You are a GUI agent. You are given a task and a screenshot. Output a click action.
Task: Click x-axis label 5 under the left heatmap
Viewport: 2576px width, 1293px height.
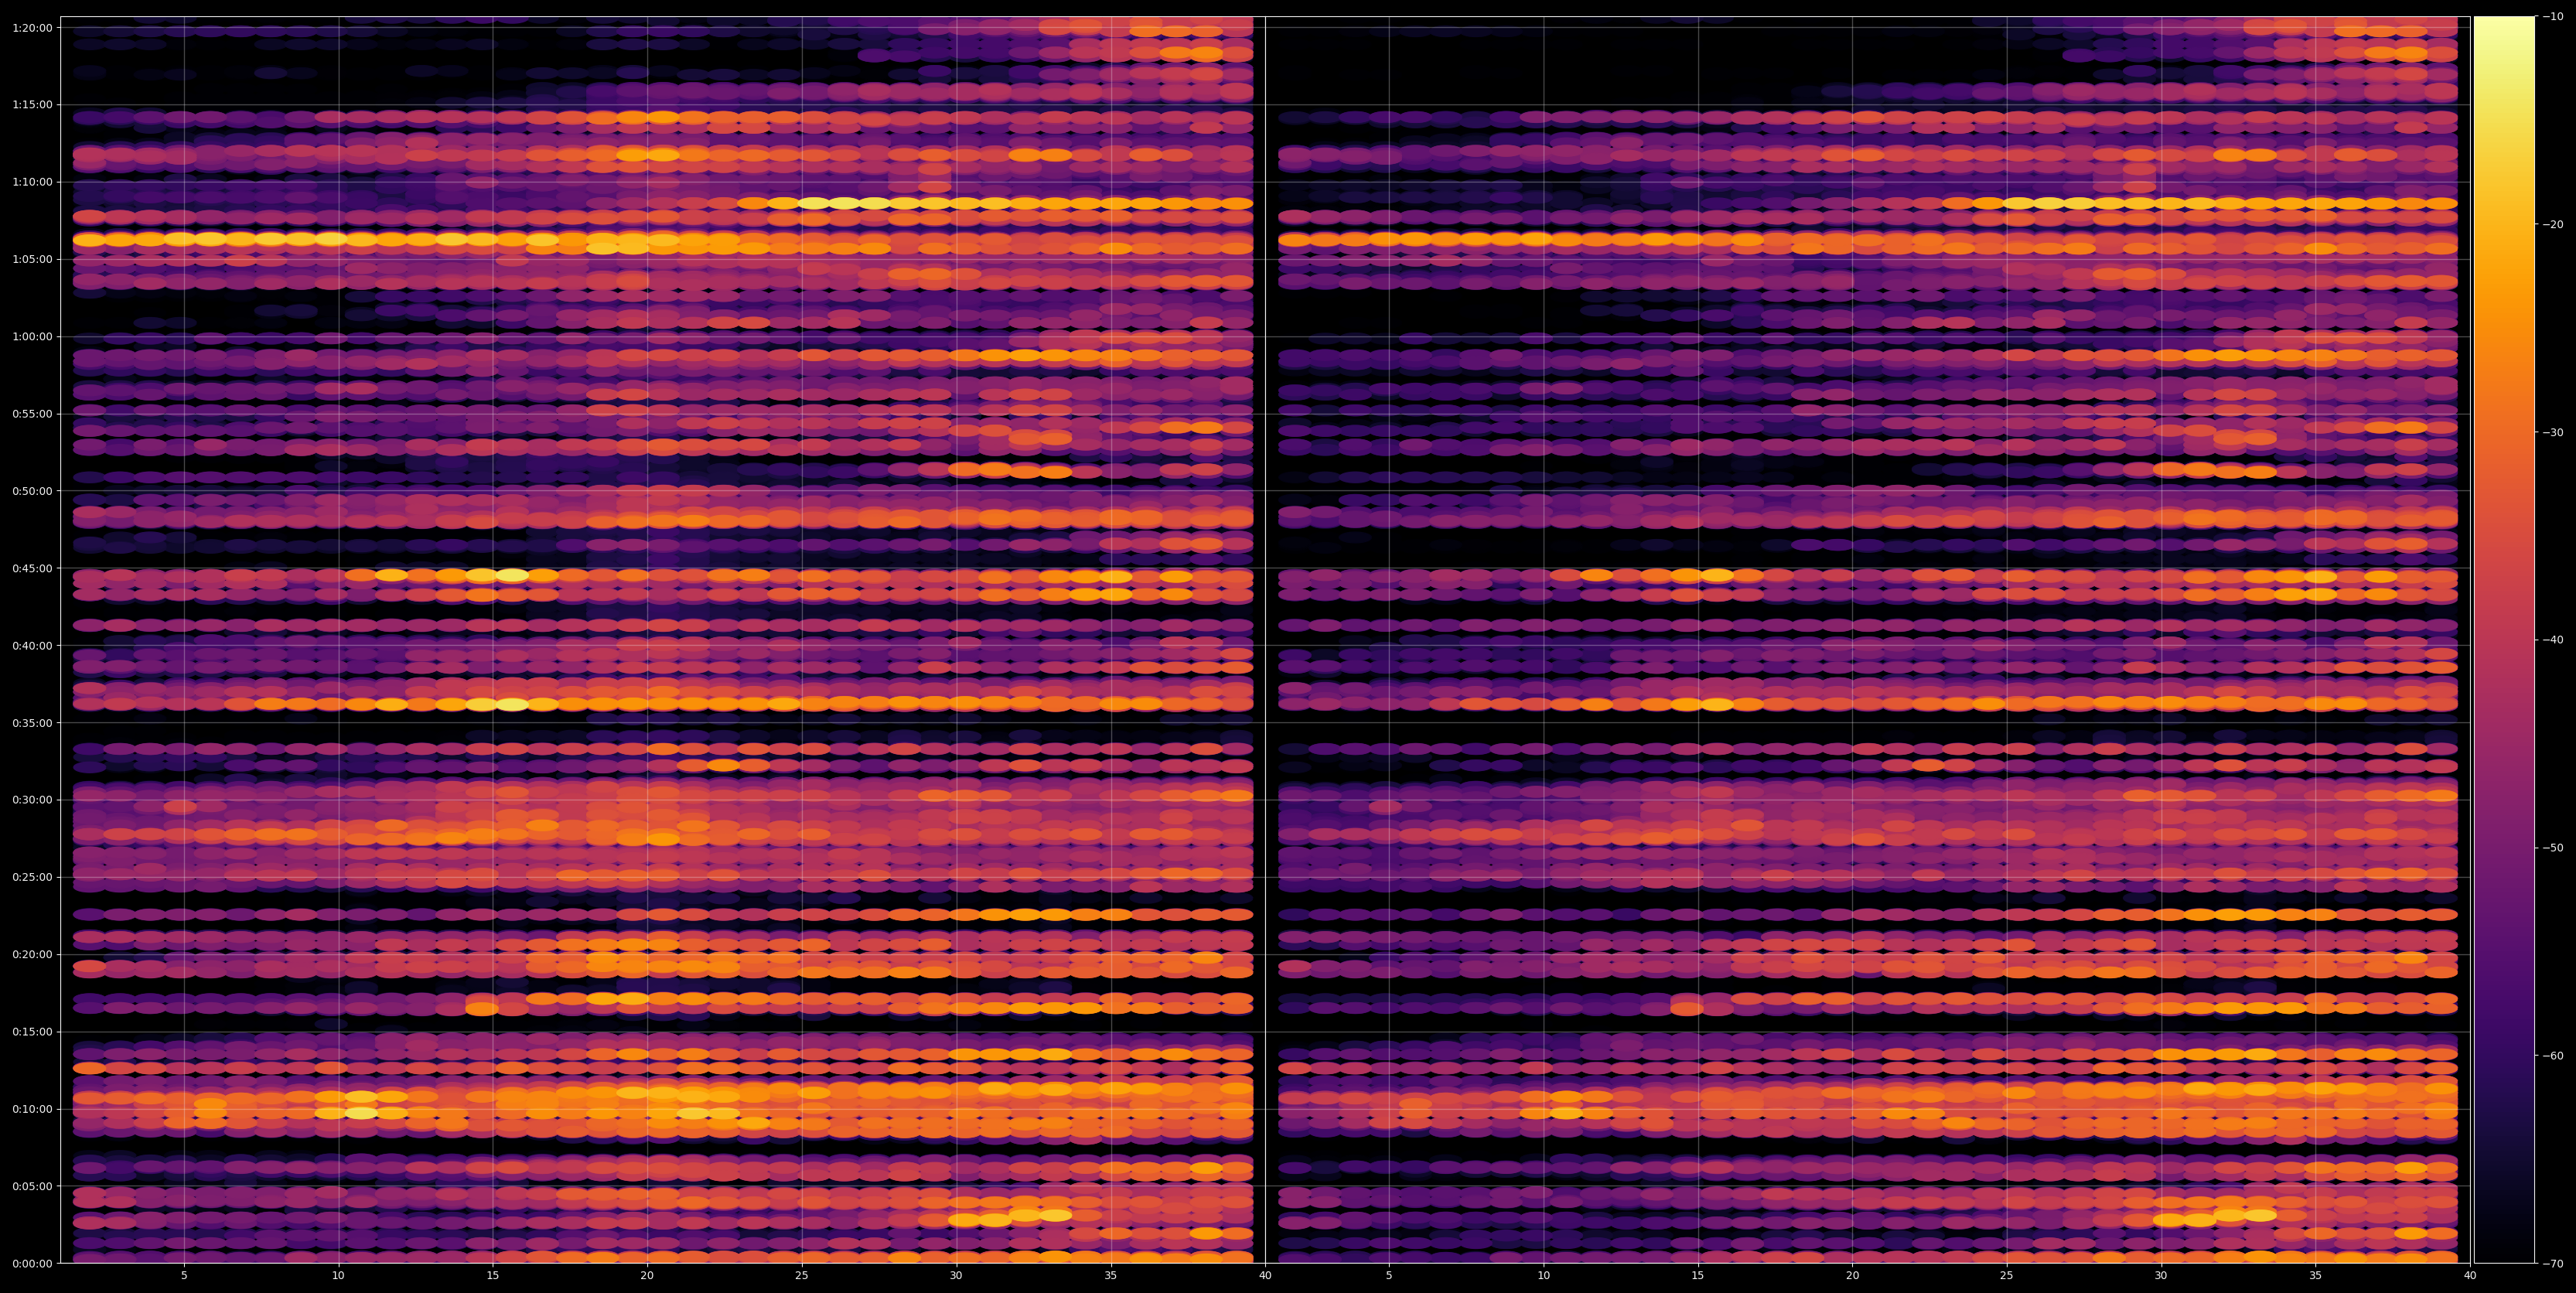[184, 1275]
